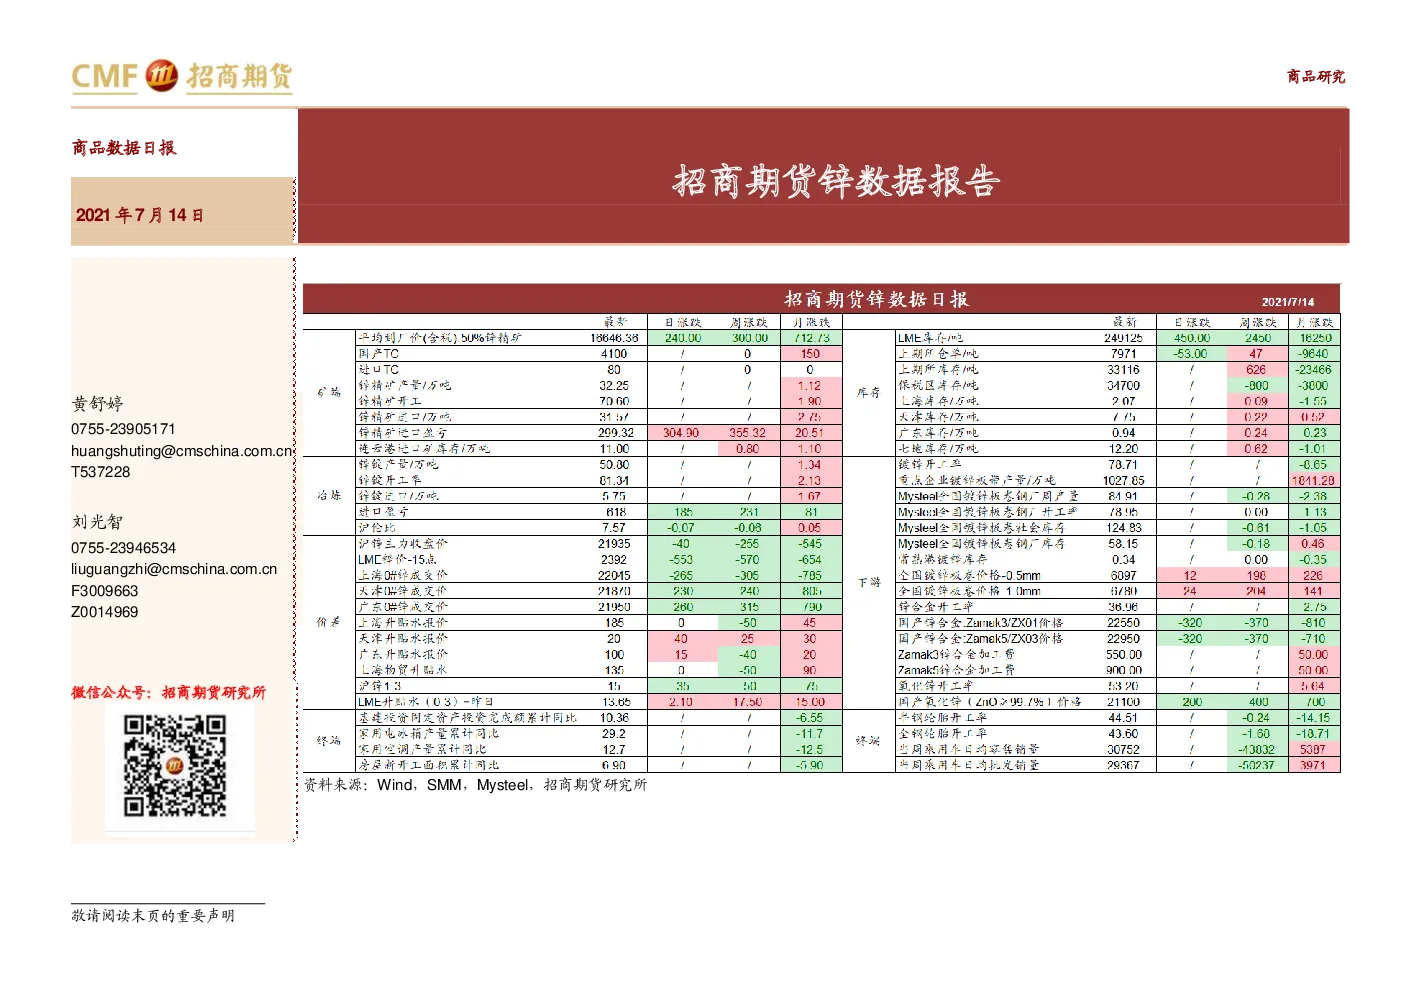Click the 氧化锌开工率 row label
Viewport: 1403px width, 992px height.
click(x=936, y=686)
